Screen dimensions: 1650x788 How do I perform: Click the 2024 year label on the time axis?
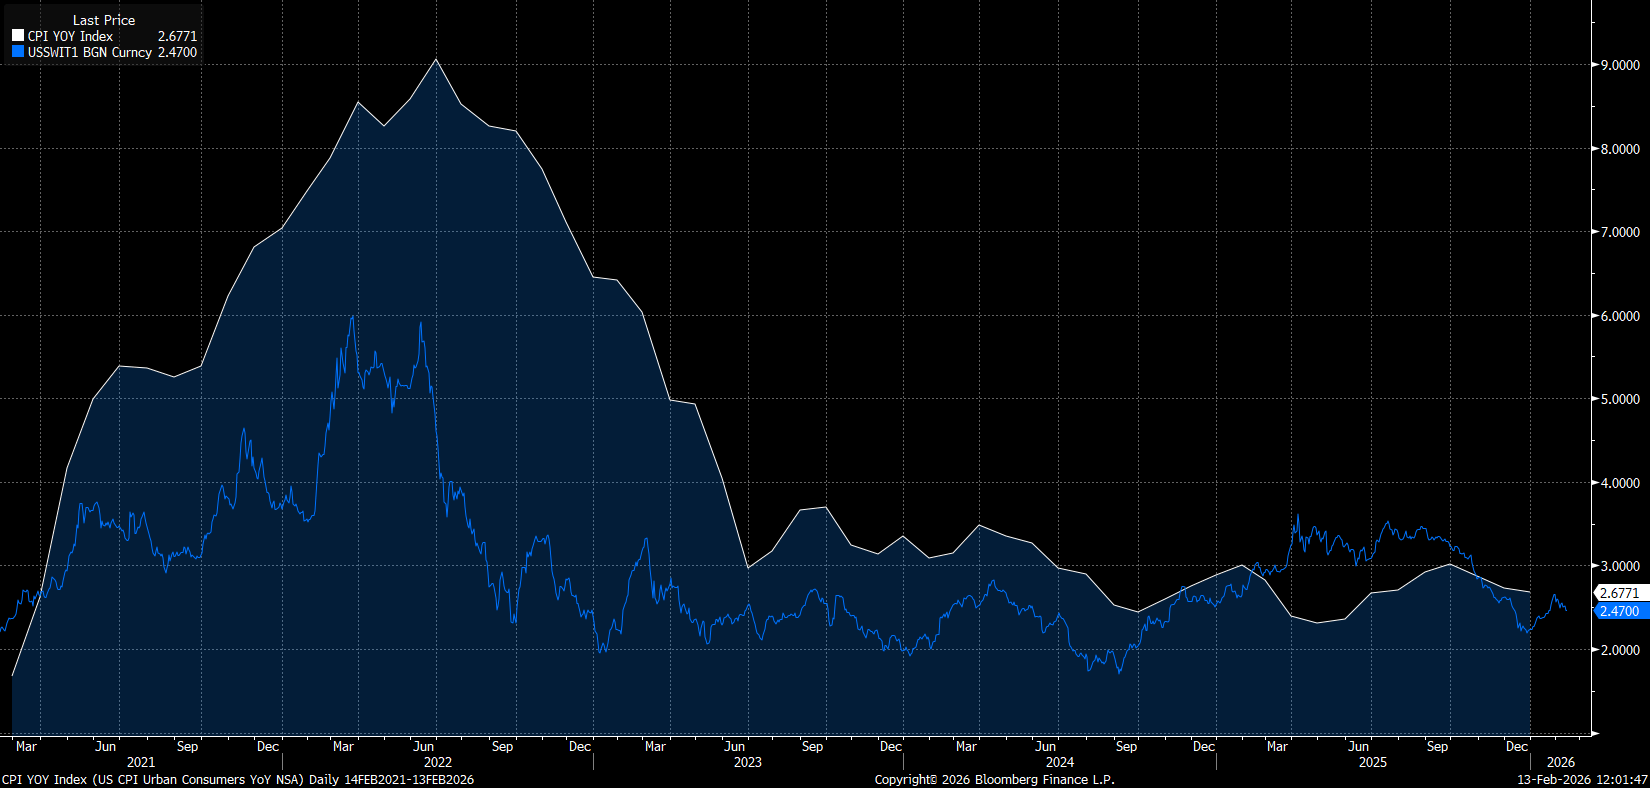point(1060,762)
